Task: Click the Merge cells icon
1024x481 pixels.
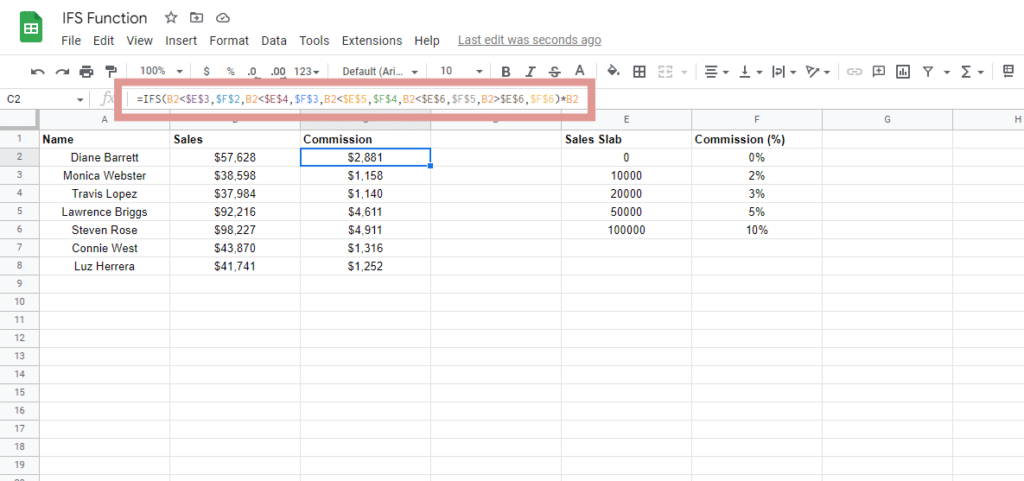Action: (665, 71)
